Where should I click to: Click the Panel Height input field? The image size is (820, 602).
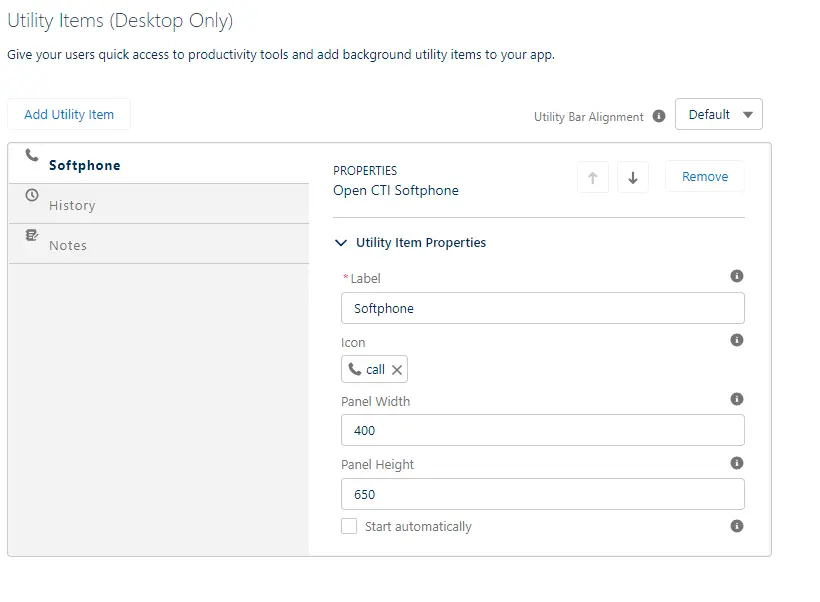(x=542, y=494)
